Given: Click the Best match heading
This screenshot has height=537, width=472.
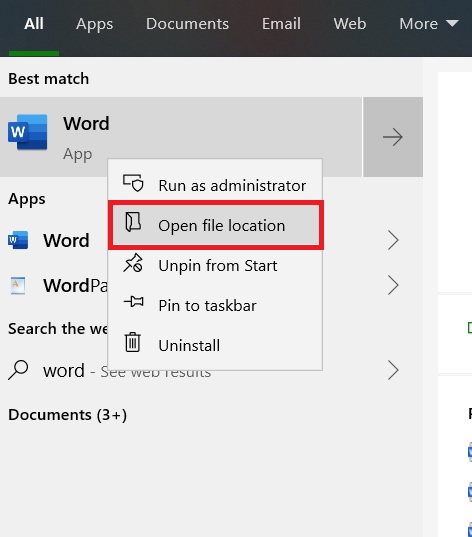Looking at the screenshot, I should 48,79.
